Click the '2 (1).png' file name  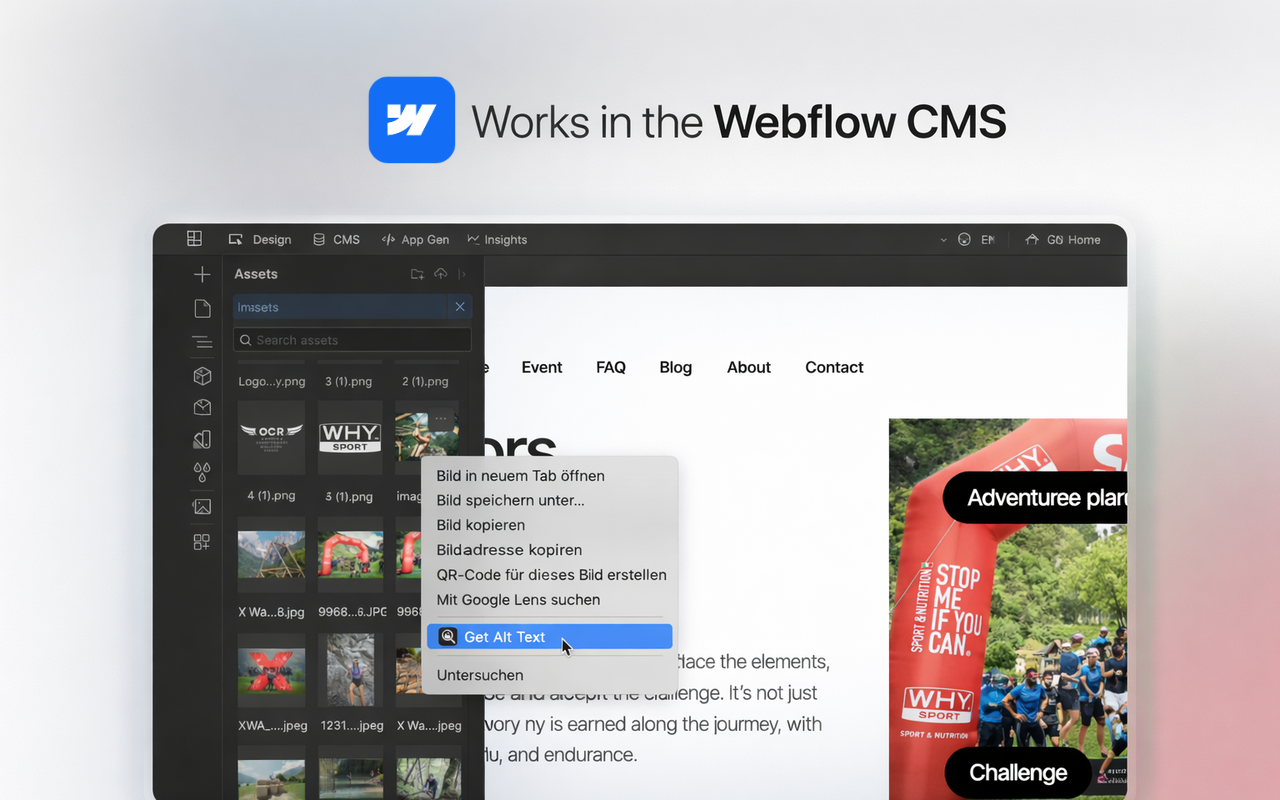(425, 381)
